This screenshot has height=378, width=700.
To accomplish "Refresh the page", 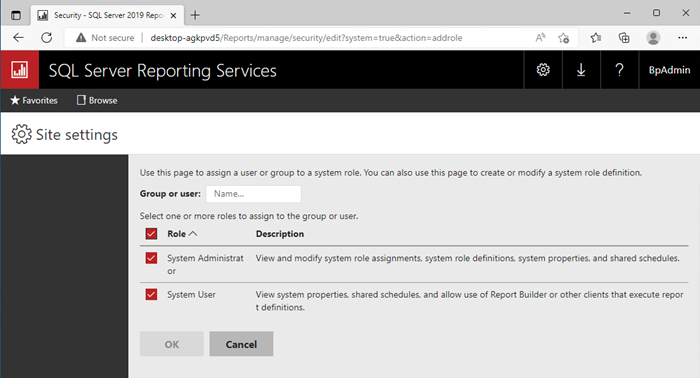I will pyautogui.click(x=46, y=37).
